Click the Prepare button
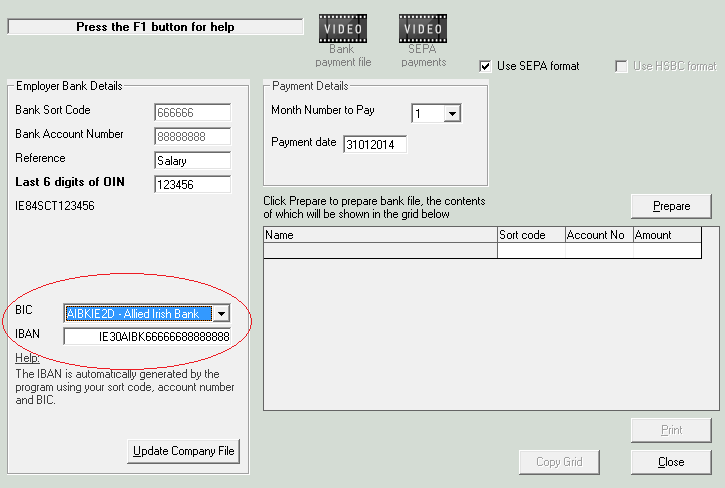Viewport: 725px width, 488px height. [x=671, y=206]
